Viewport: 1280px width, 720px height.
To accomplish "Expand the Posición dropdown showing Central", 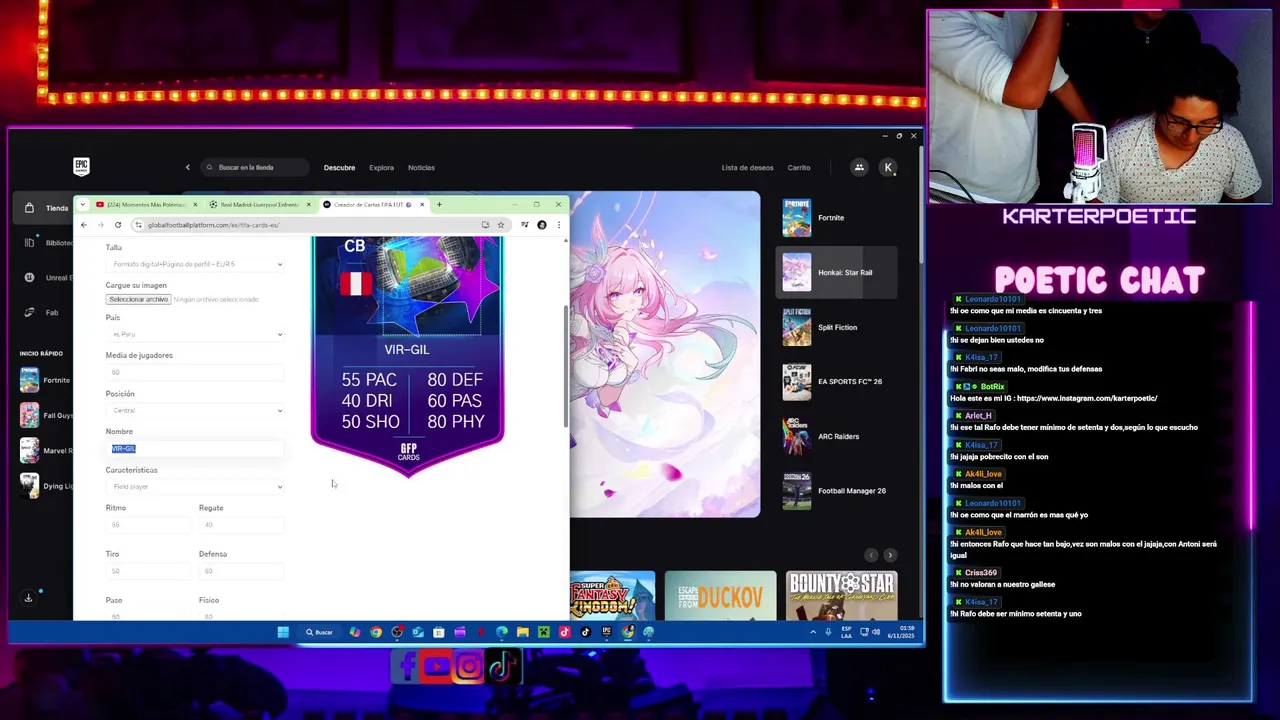I will [x=195, y=410].
